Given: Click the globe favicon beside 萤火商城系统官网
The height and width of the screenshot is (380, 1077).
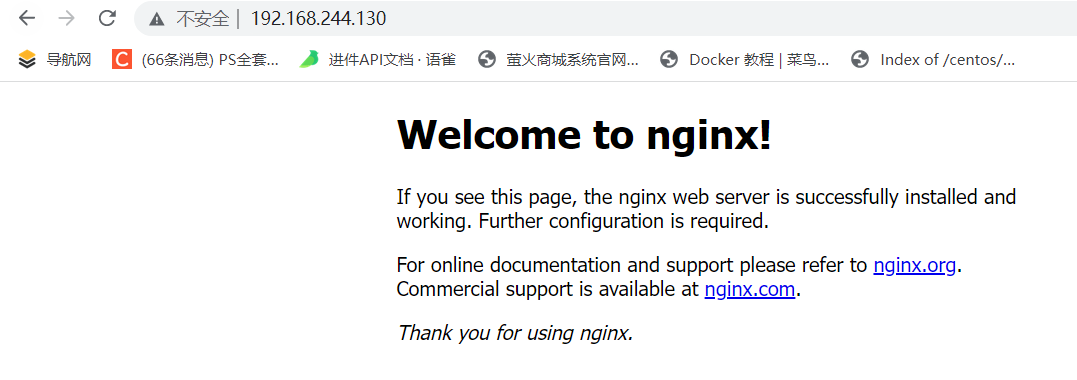Looking at the screenshot, I should tap(487, 60).
